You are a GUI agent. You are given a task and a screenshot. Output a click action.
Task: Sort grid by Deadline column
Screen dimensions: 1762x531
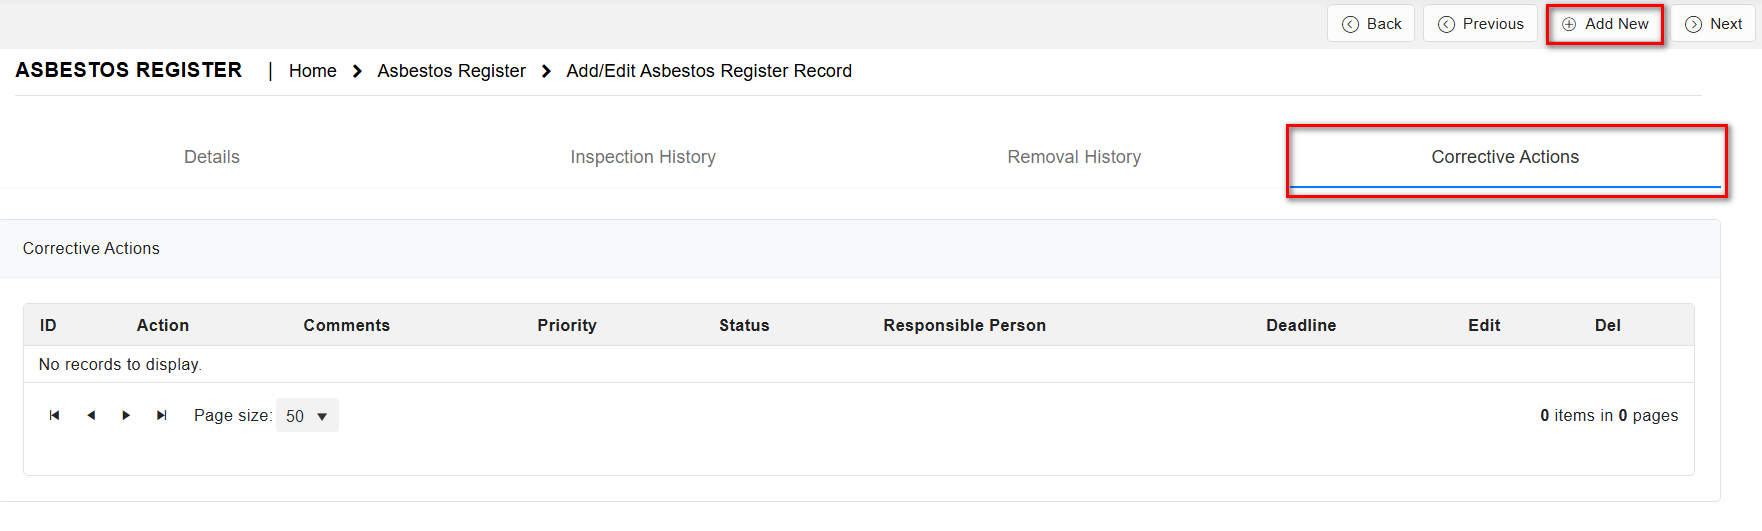[x=1301, y=326]
